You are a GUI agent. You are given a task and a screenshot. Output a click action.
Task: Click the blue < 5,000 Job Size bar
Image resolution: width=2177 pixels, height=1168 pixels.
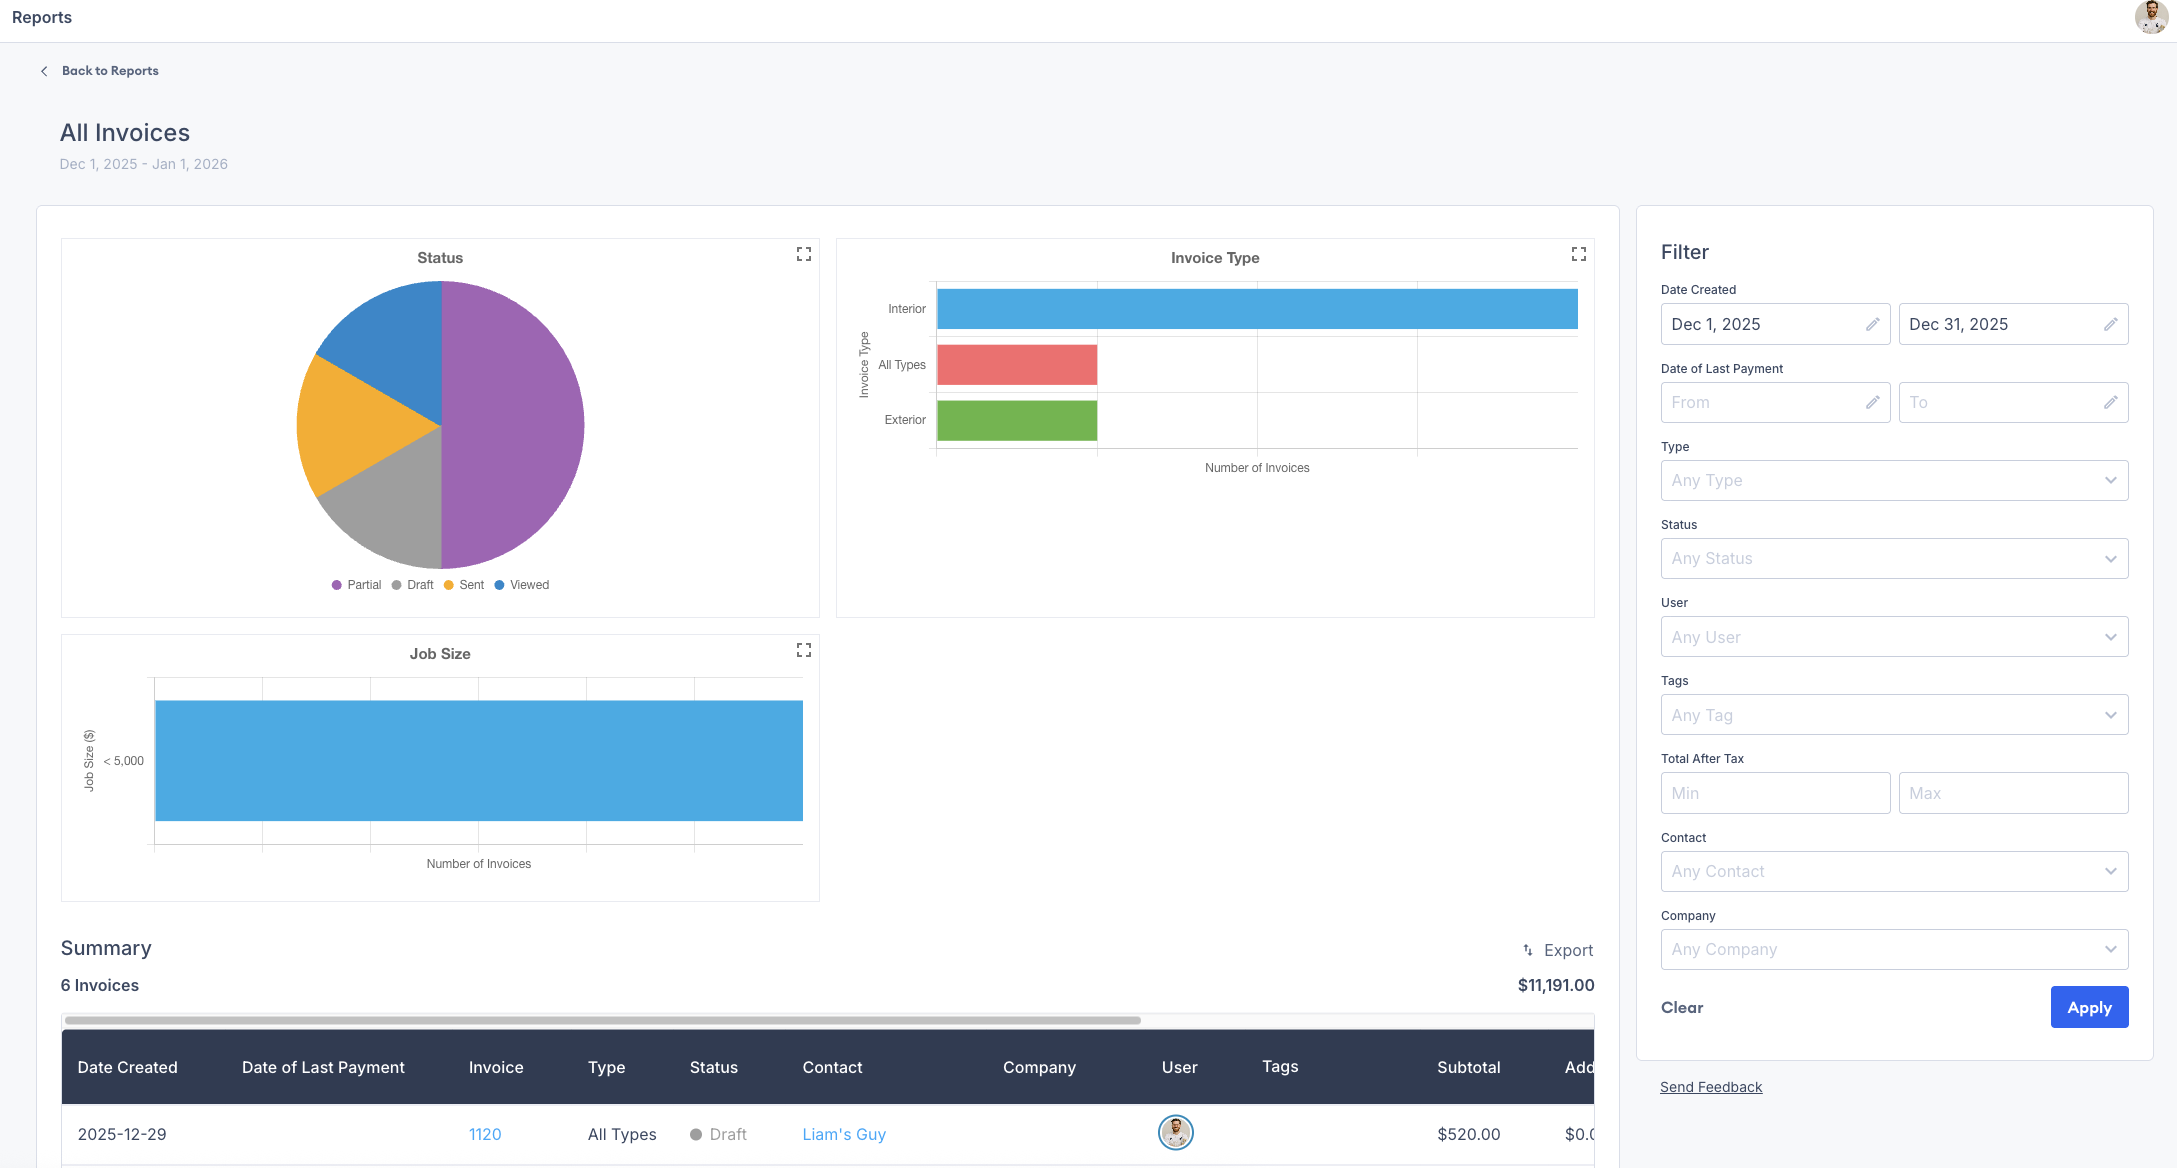coord(479,761)
